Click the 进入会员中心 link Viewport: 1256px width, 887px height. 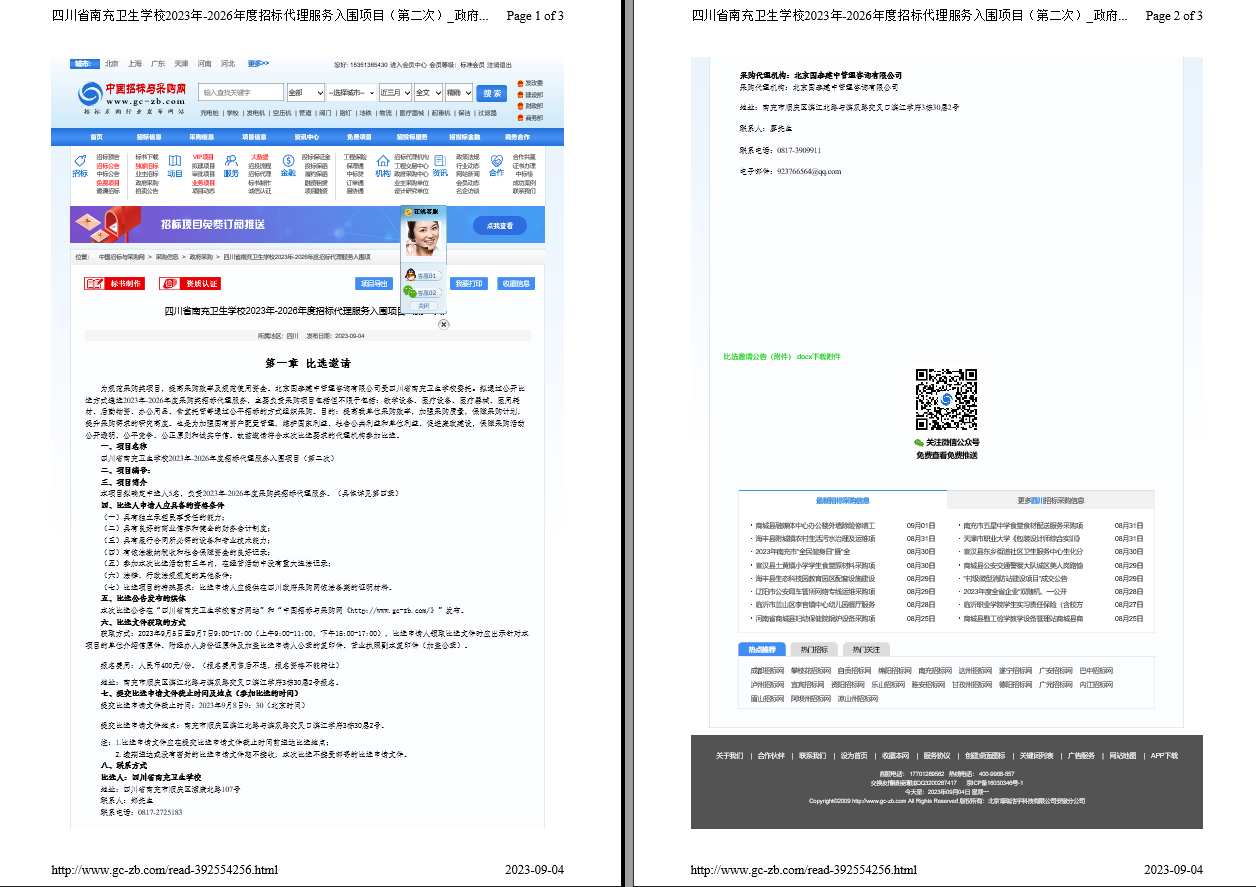[x=408, y=65]
